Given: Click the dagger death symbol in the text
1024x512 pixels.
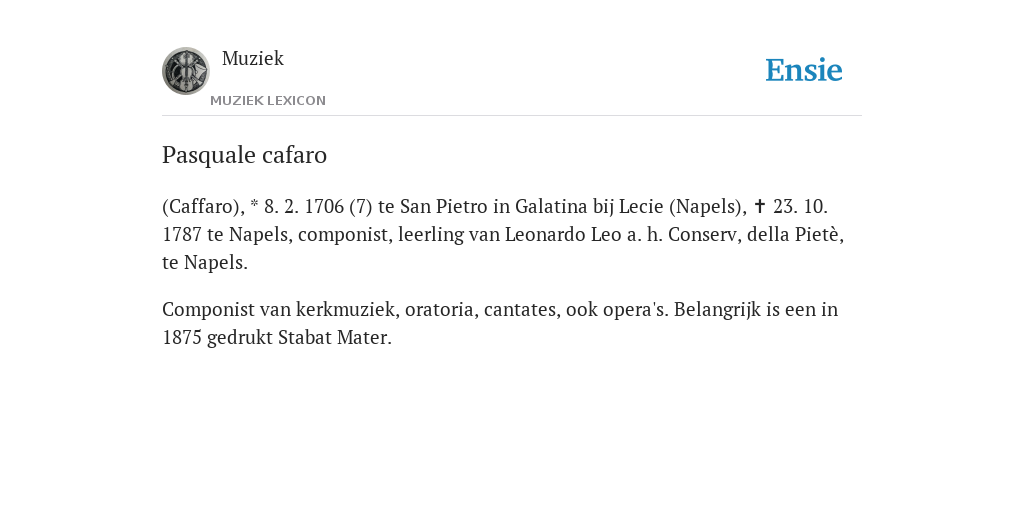Looking at the screenshot, I should coord(760,206).
